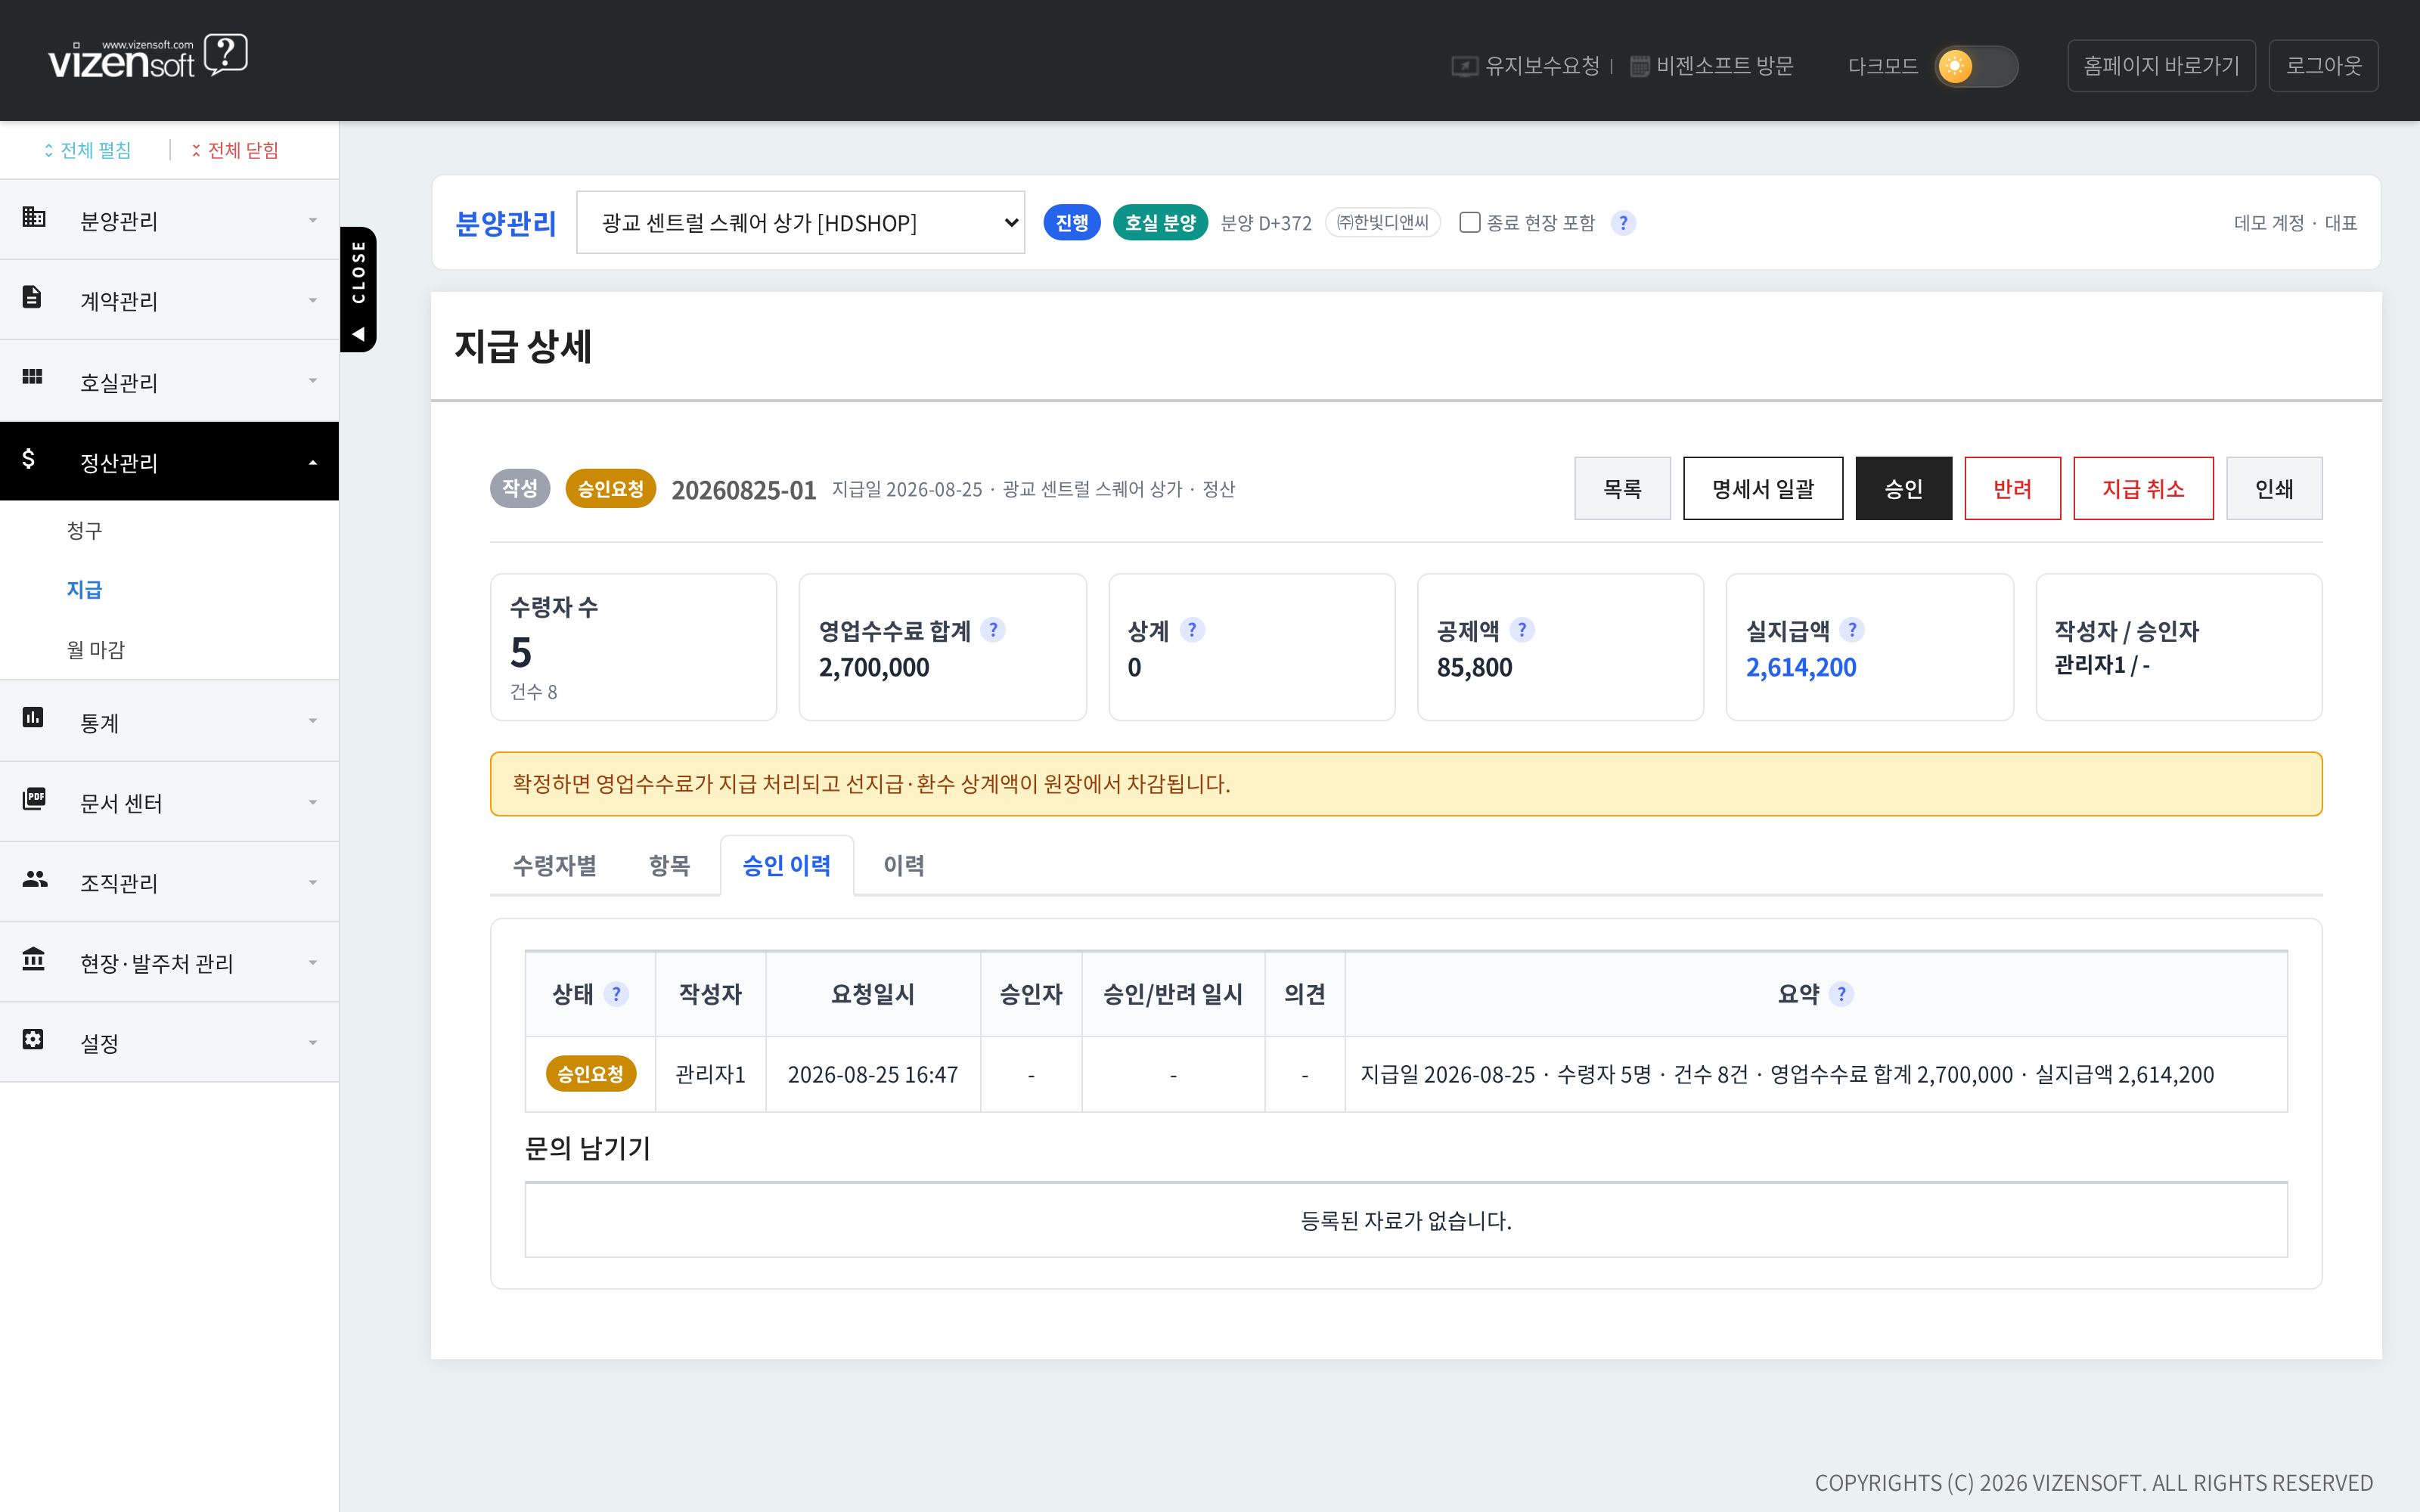Click the sun icon on dark mode switch

click(x=1954, y=66)
